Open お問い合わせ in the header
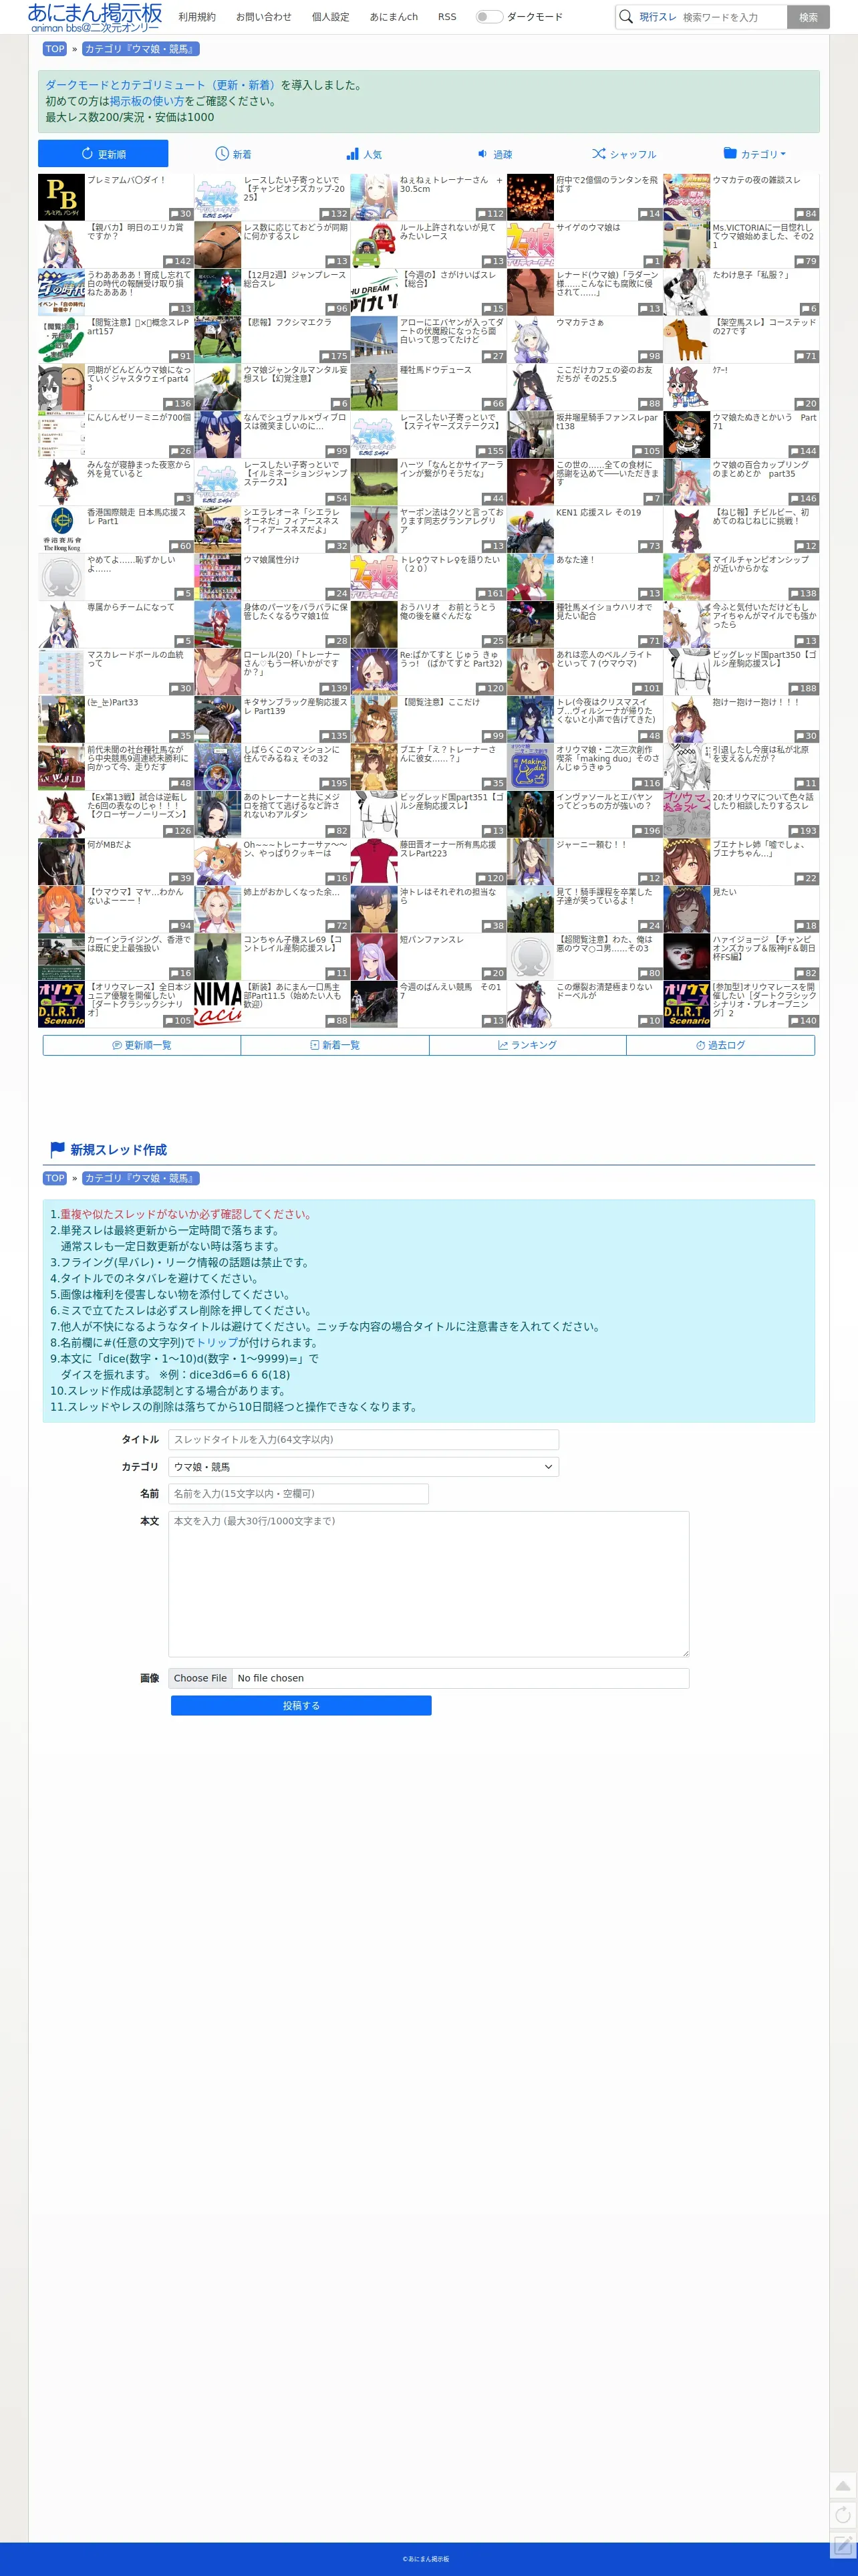 click(264, 17)
